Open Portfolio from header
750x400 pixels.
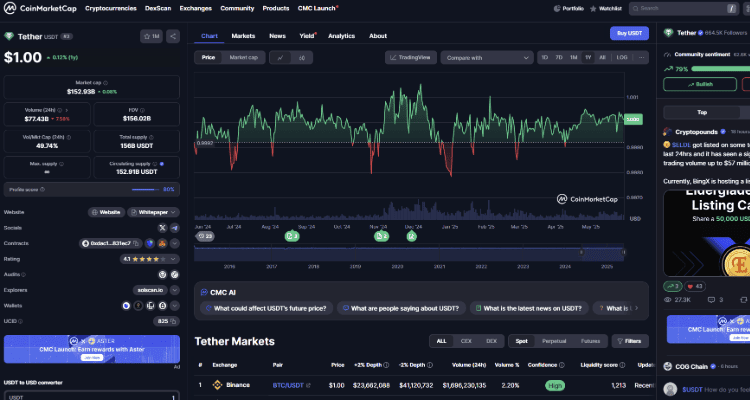(x=569, y=9)
